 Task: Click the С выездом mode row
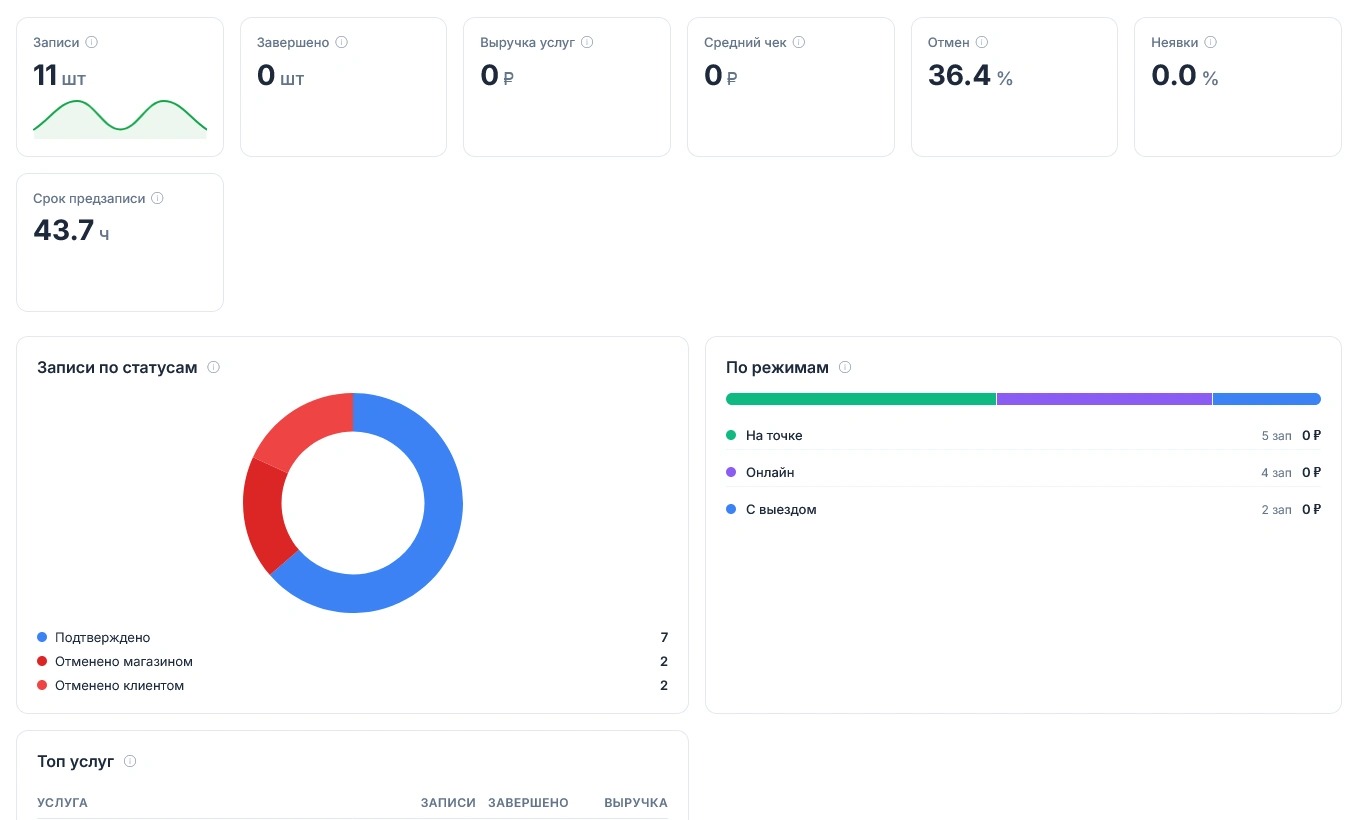(x=1023, y=509)
